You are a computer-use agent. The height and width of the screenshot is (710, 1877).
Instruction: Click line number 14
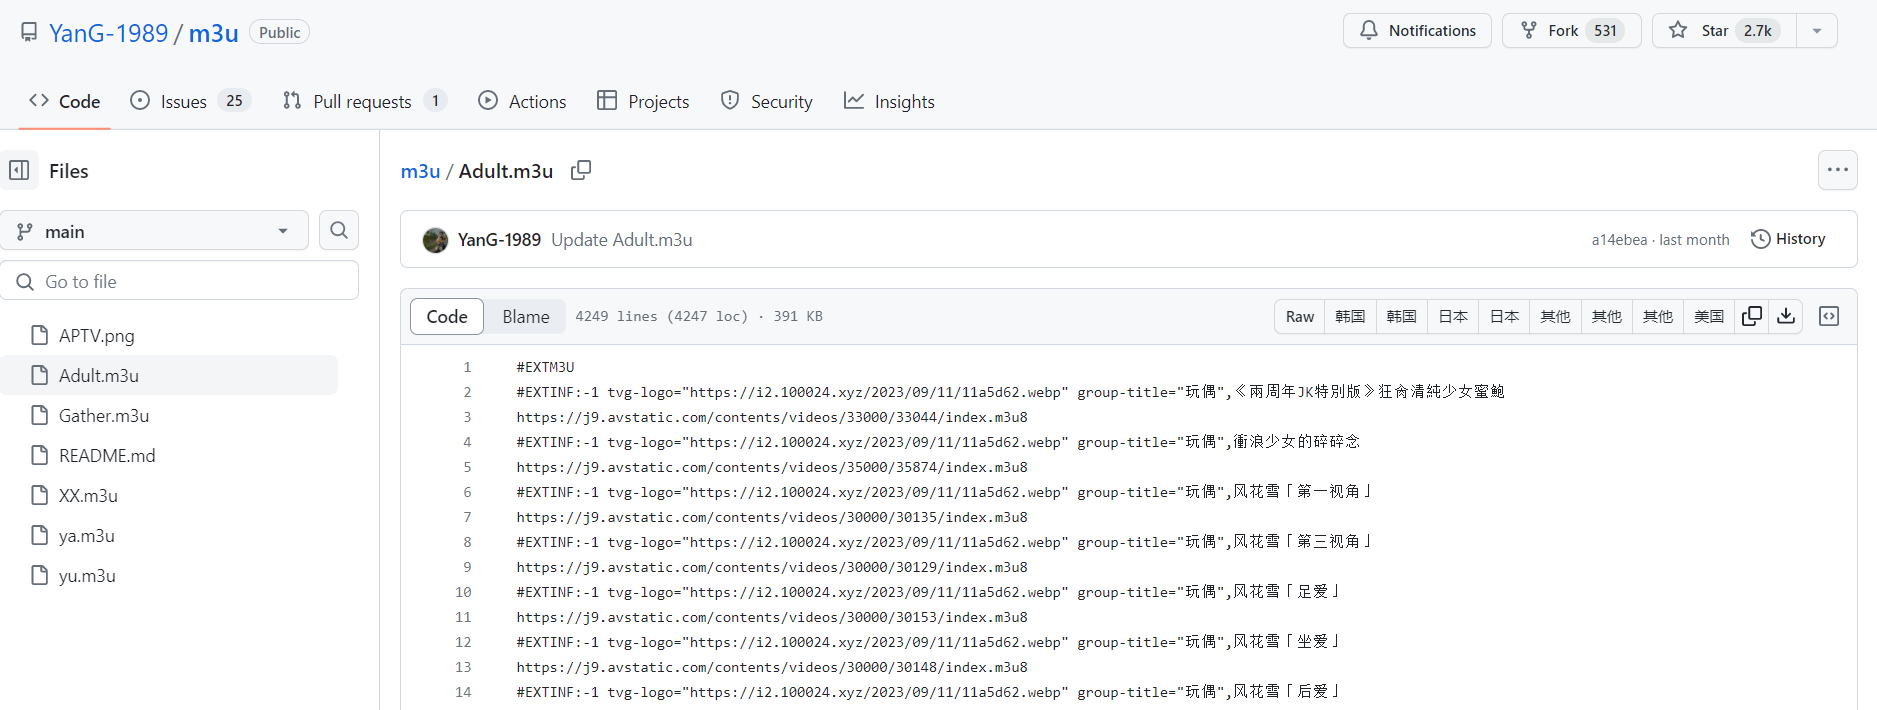pyautogui.click(x=463, y=692)
